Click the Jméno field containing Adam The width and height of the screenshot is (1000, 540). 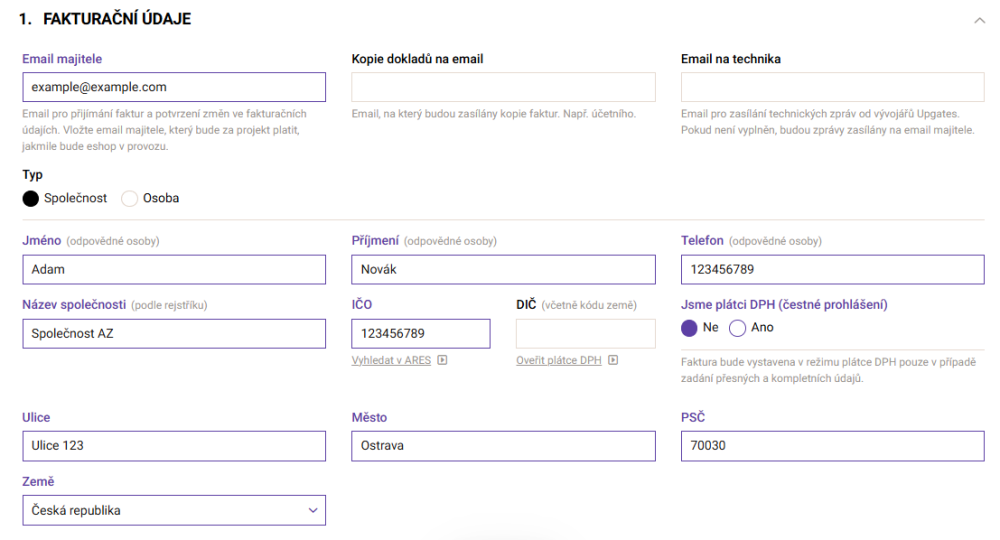(173, 270)
